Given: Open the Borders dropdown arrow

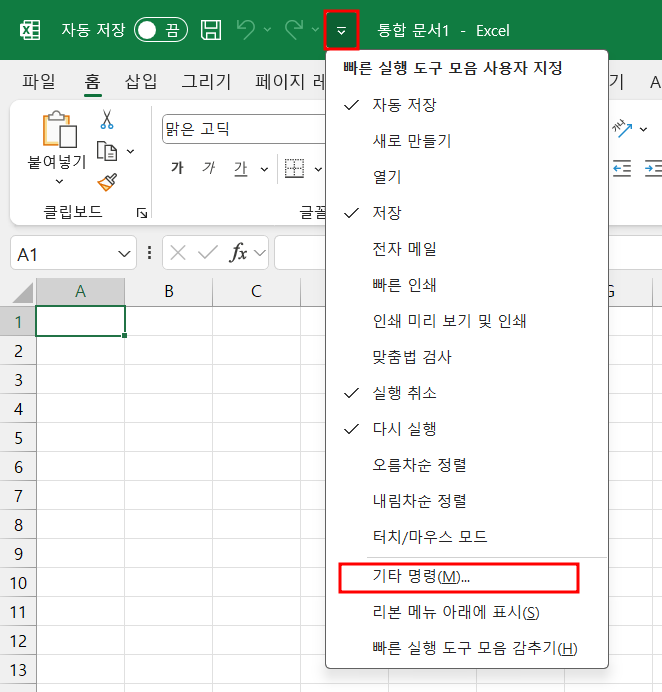Looking at the screenshot, I should click(318, 169).
